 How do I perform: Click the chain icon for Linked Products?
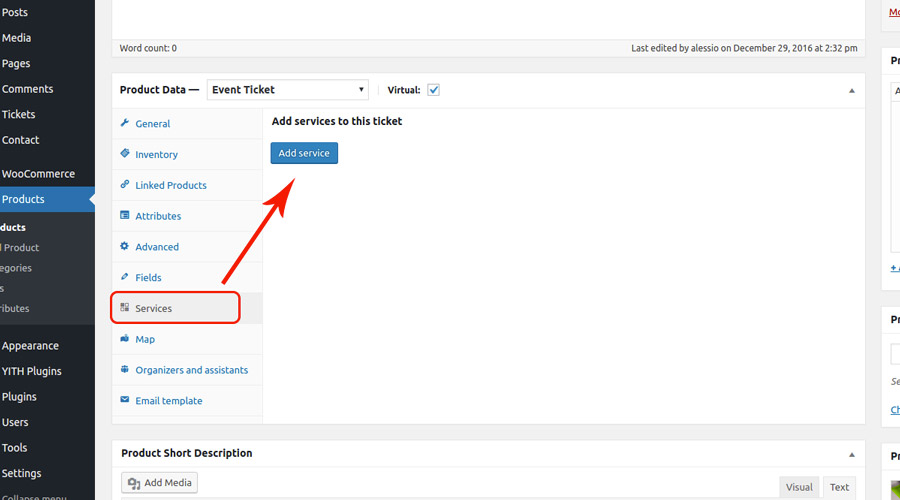[x=125, y=185]
